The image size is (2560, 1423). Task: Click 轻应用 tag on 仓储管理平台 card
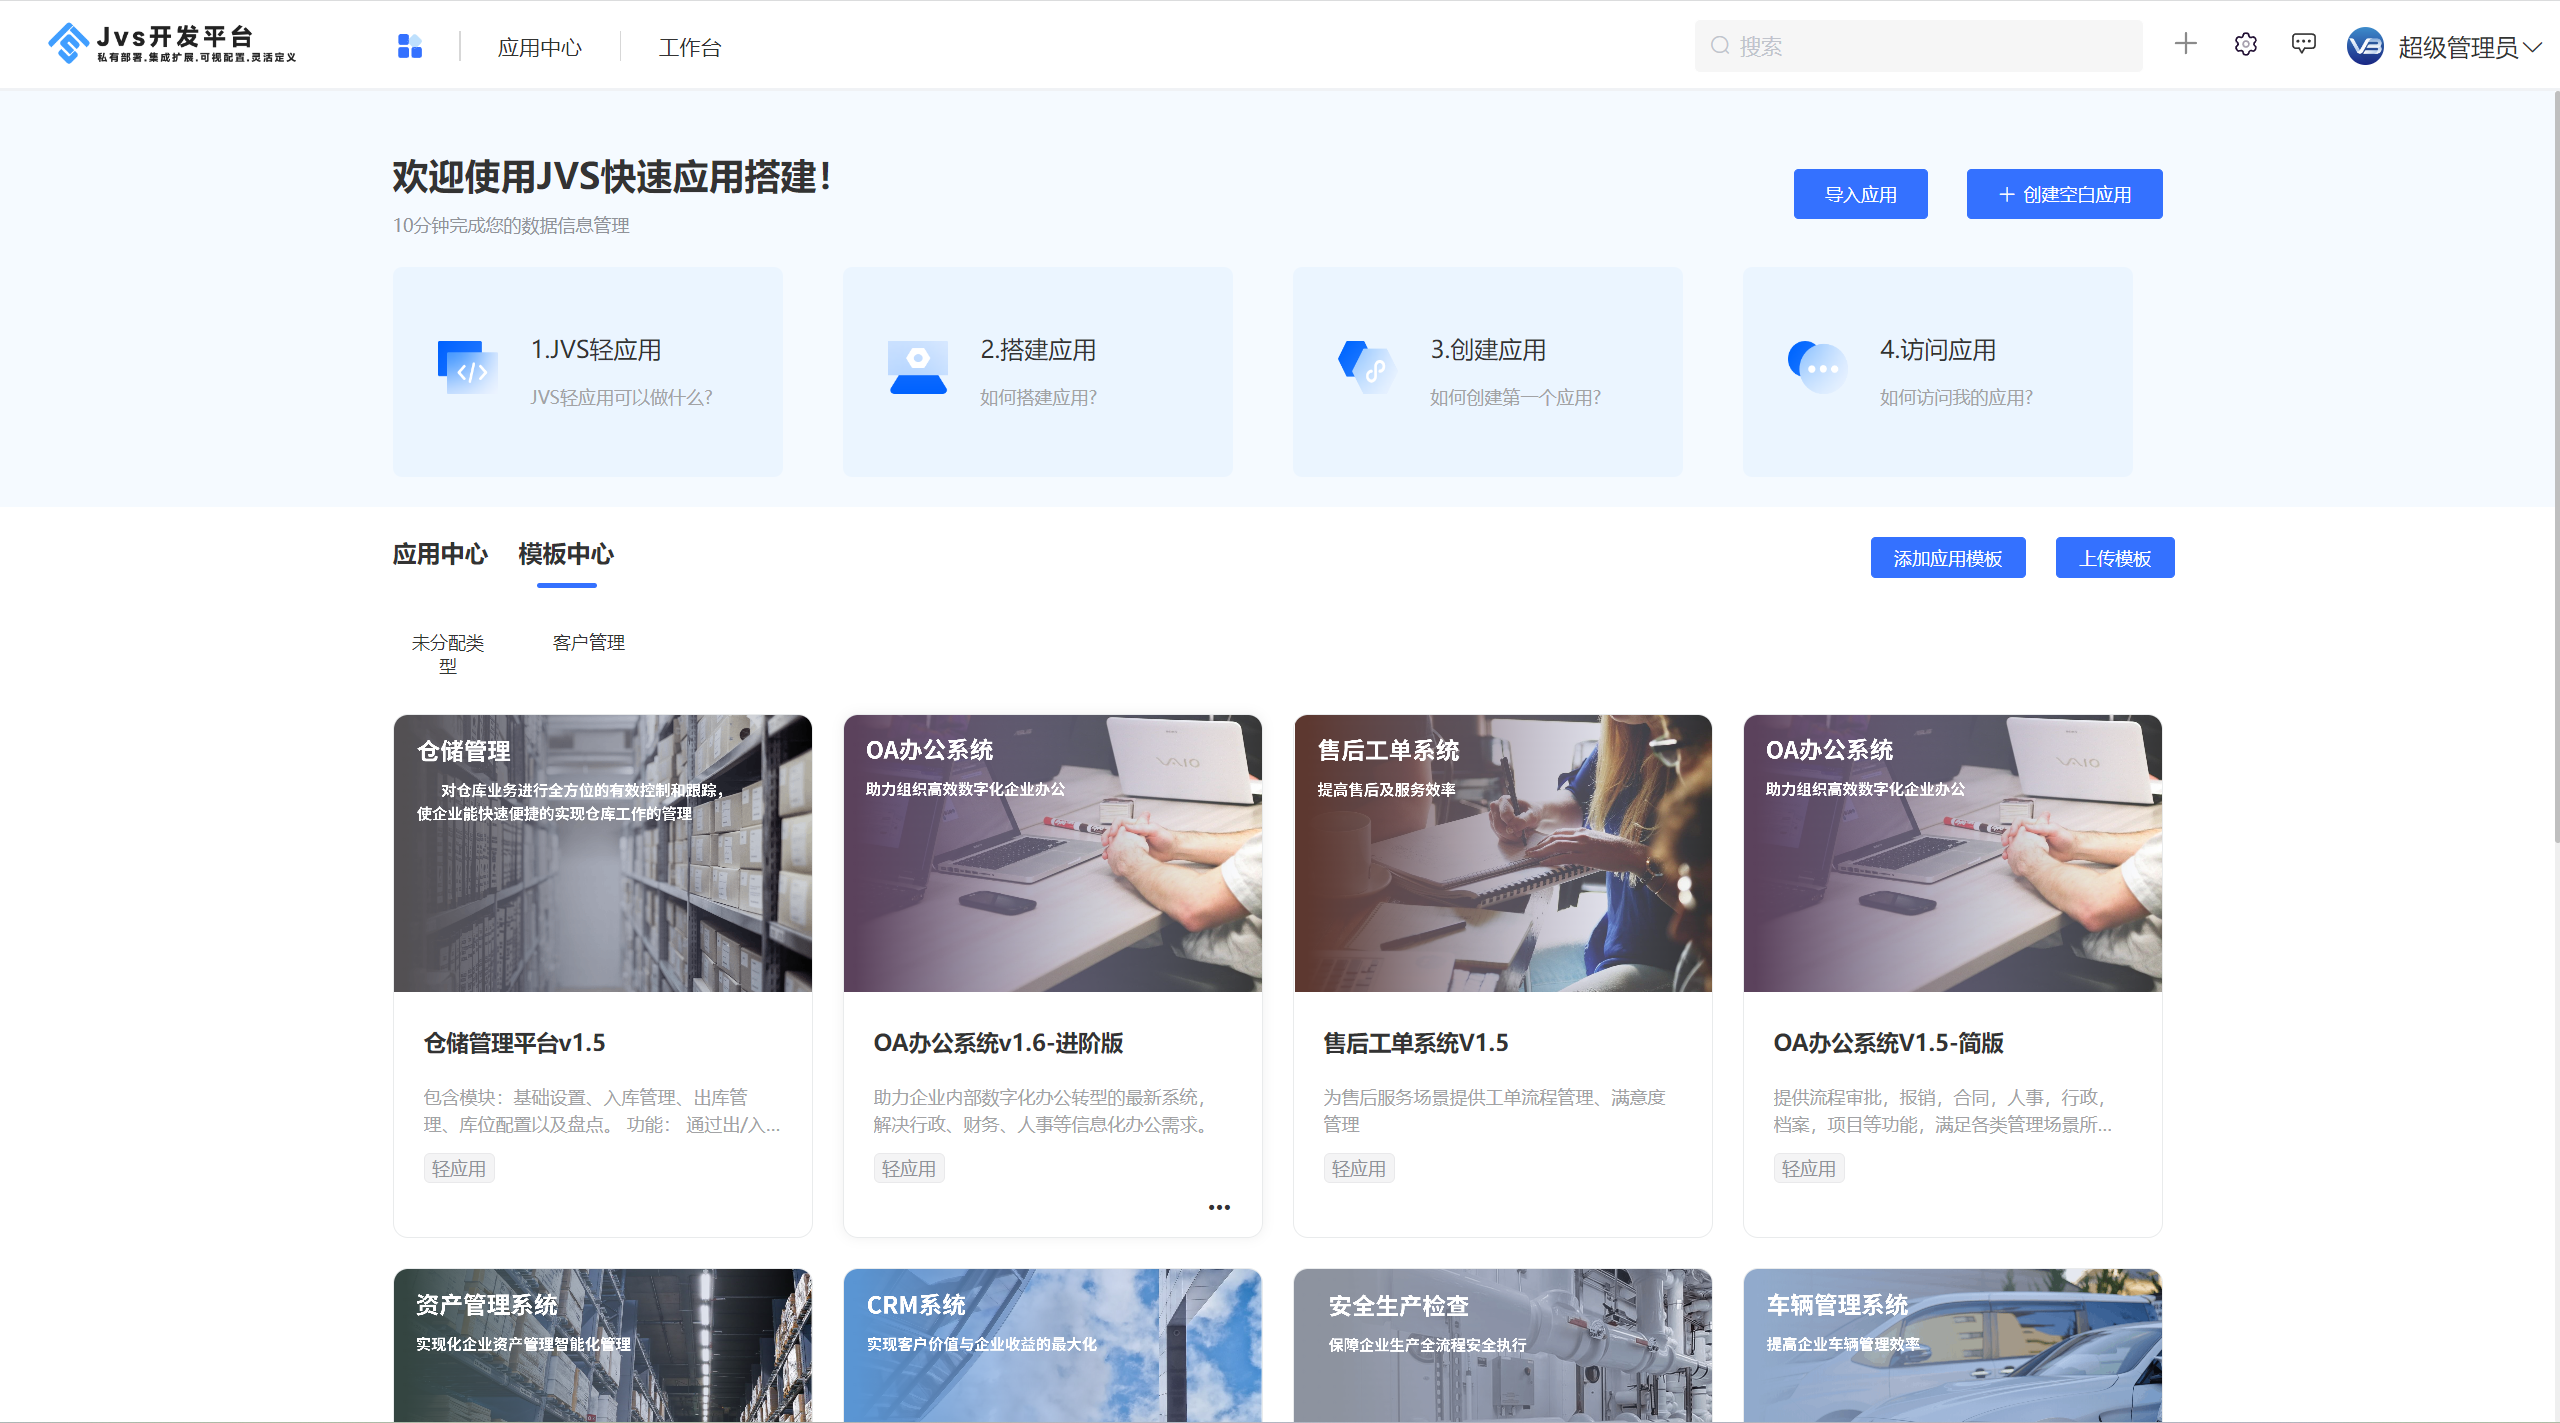(x=459, y=1169)
